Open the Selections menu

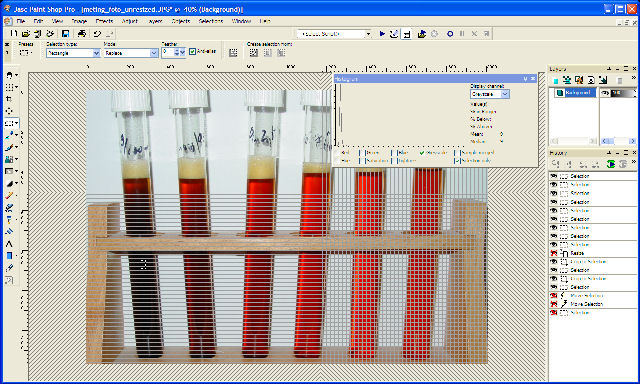pyautogui.click(x=211, y=21)
